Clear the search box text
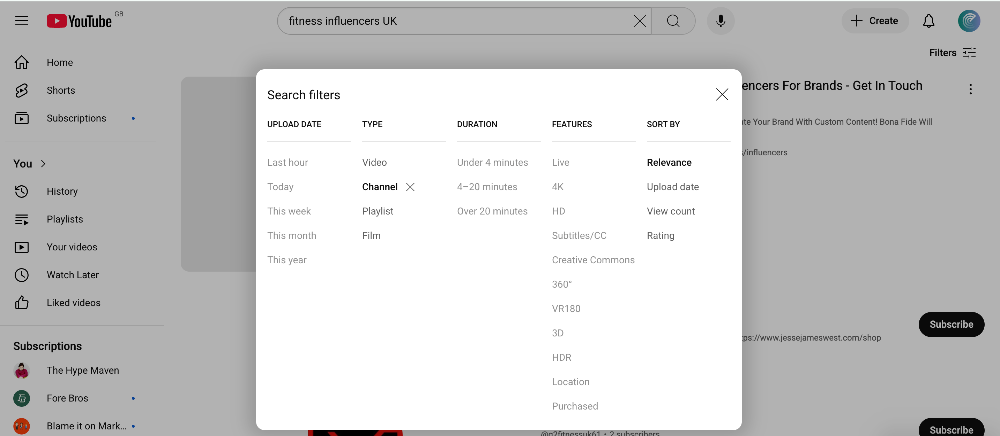Screen dimensions: 1000x436 (x=640, y=21)
